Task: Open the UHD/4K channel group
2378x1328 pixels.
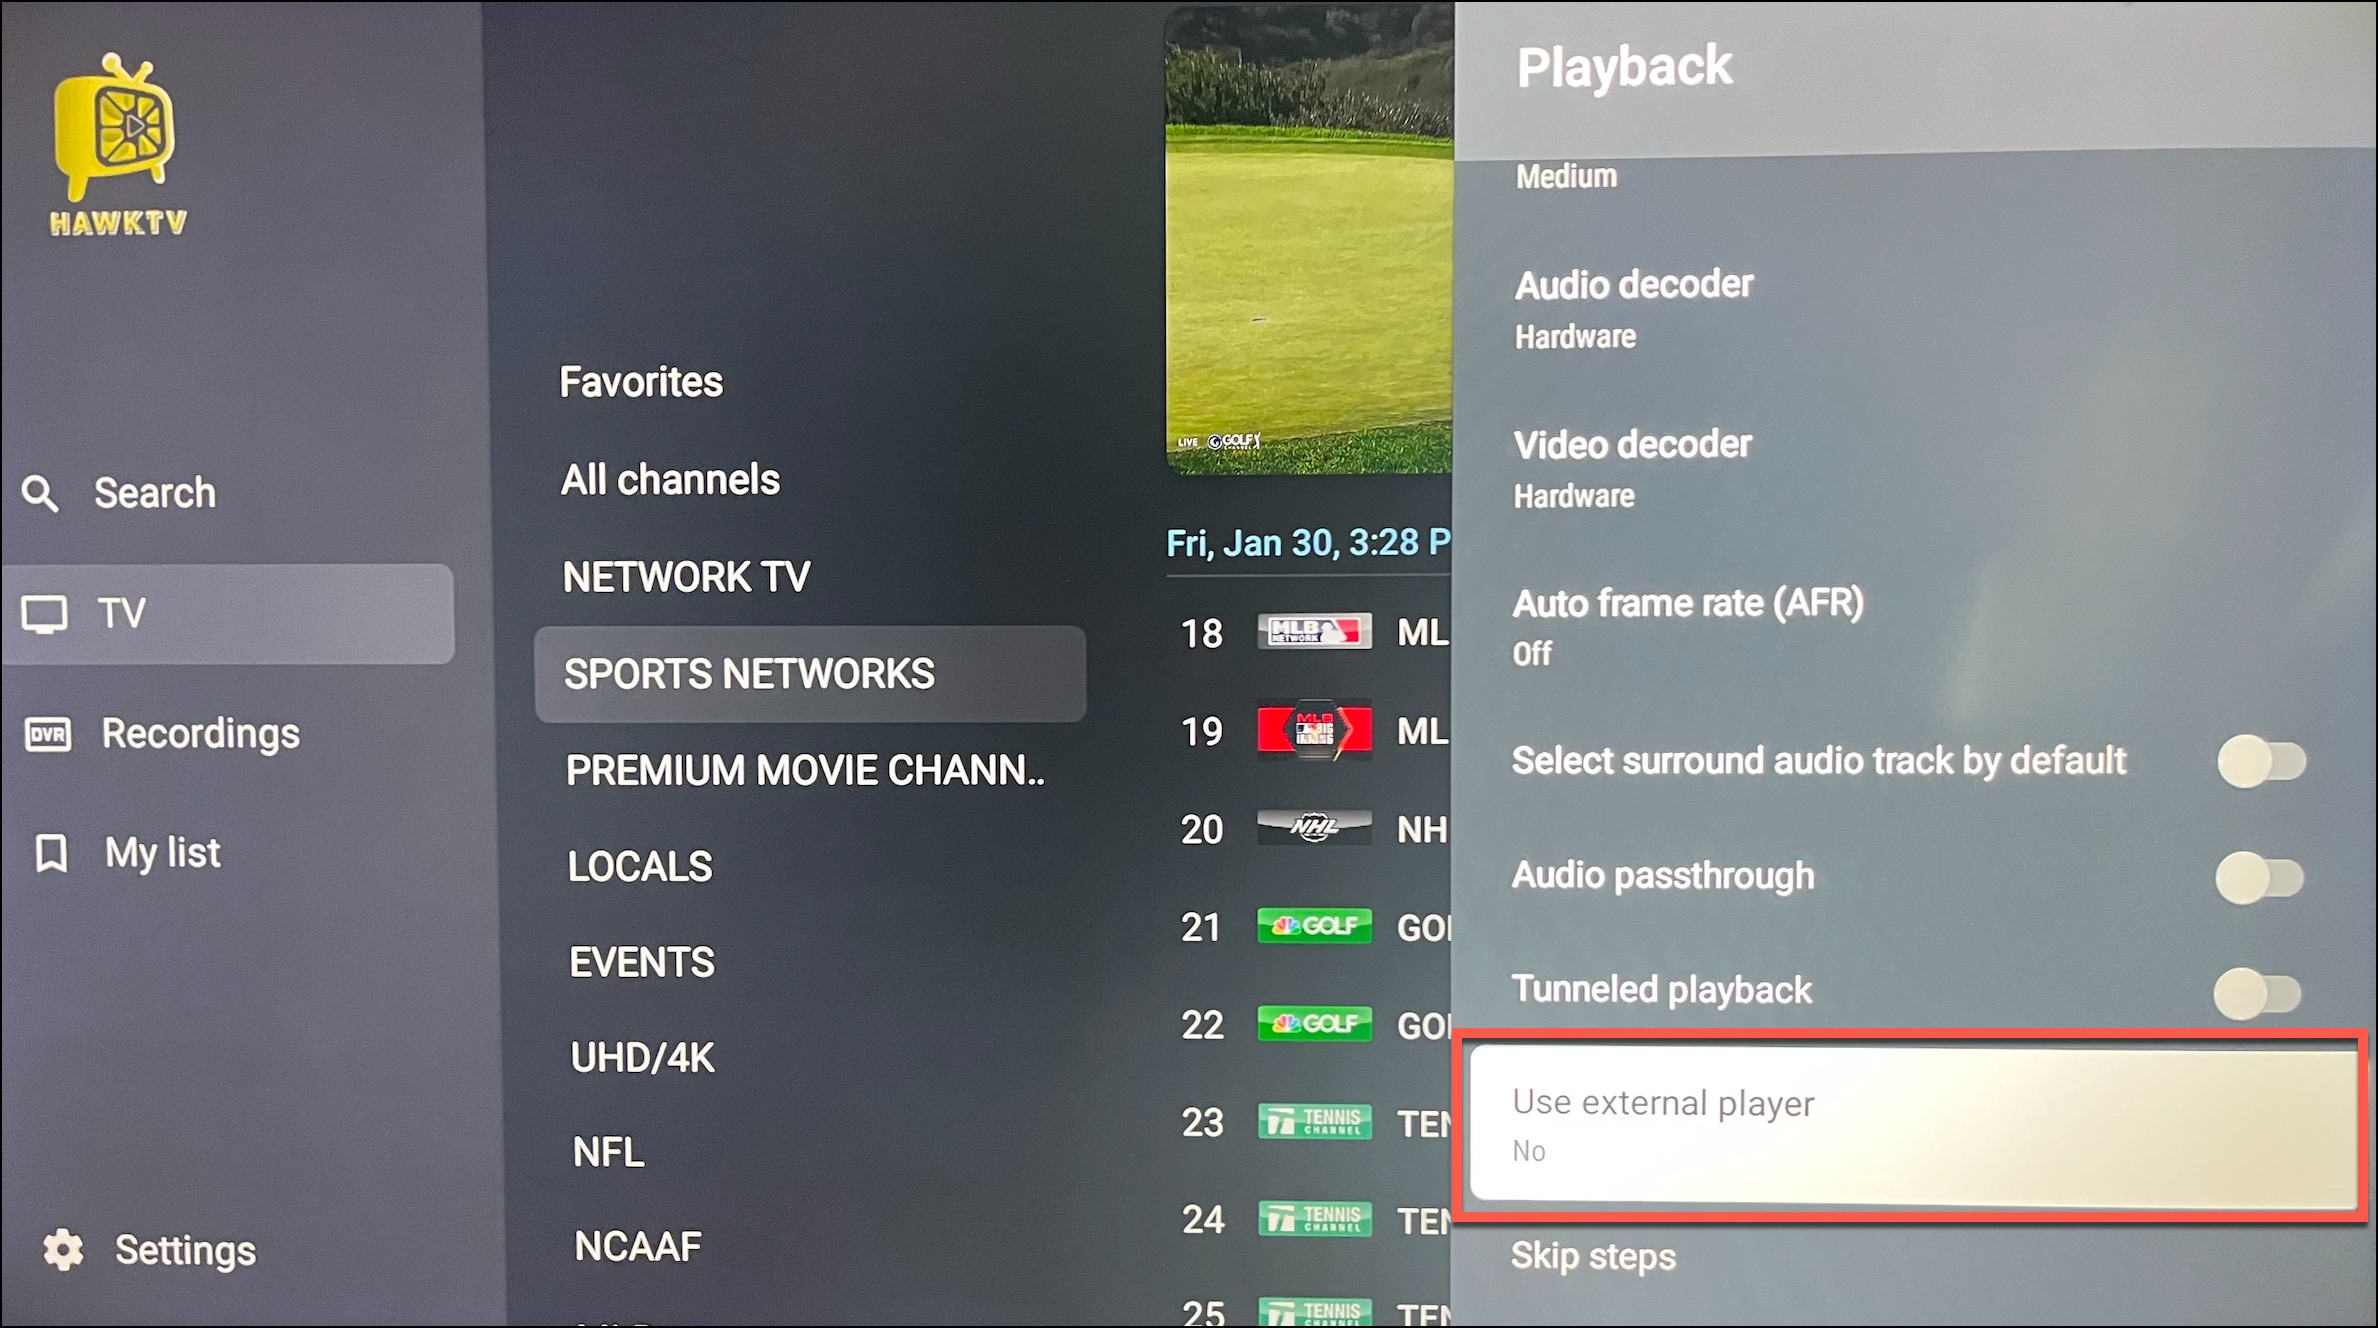Action: coord(642,1058)
